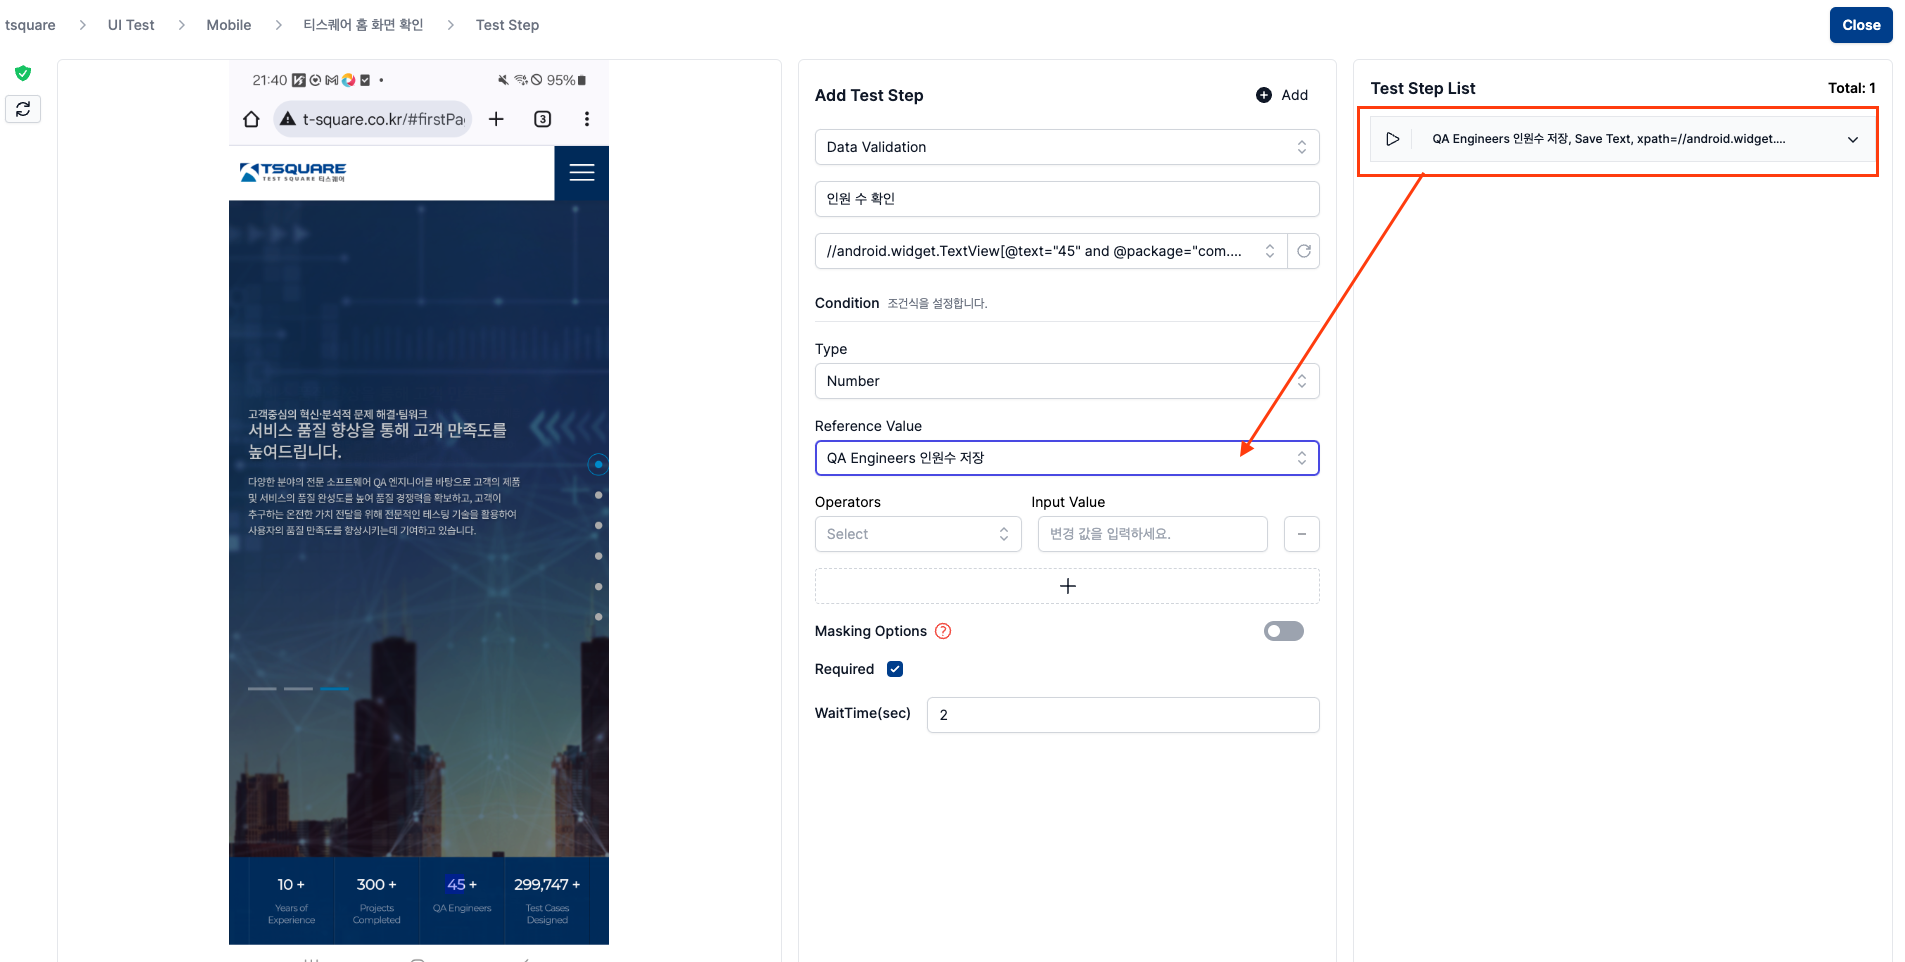Click the 45 + QA Engineers counter
1905x962 pixels.
462,897
